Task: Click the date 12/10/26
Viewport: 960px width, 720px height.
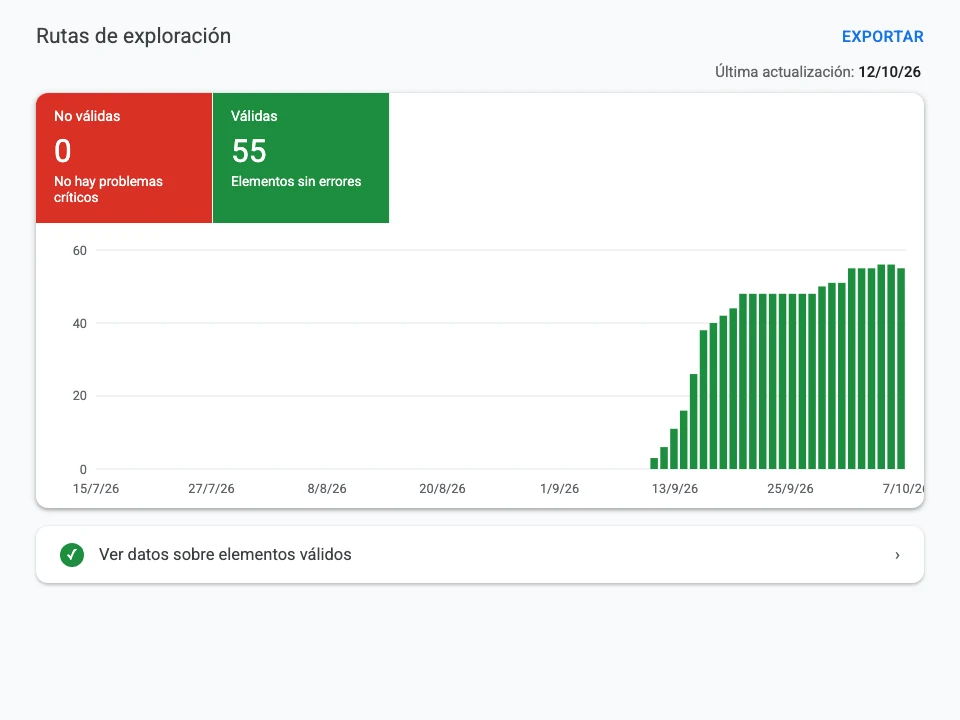Action: 889,72
